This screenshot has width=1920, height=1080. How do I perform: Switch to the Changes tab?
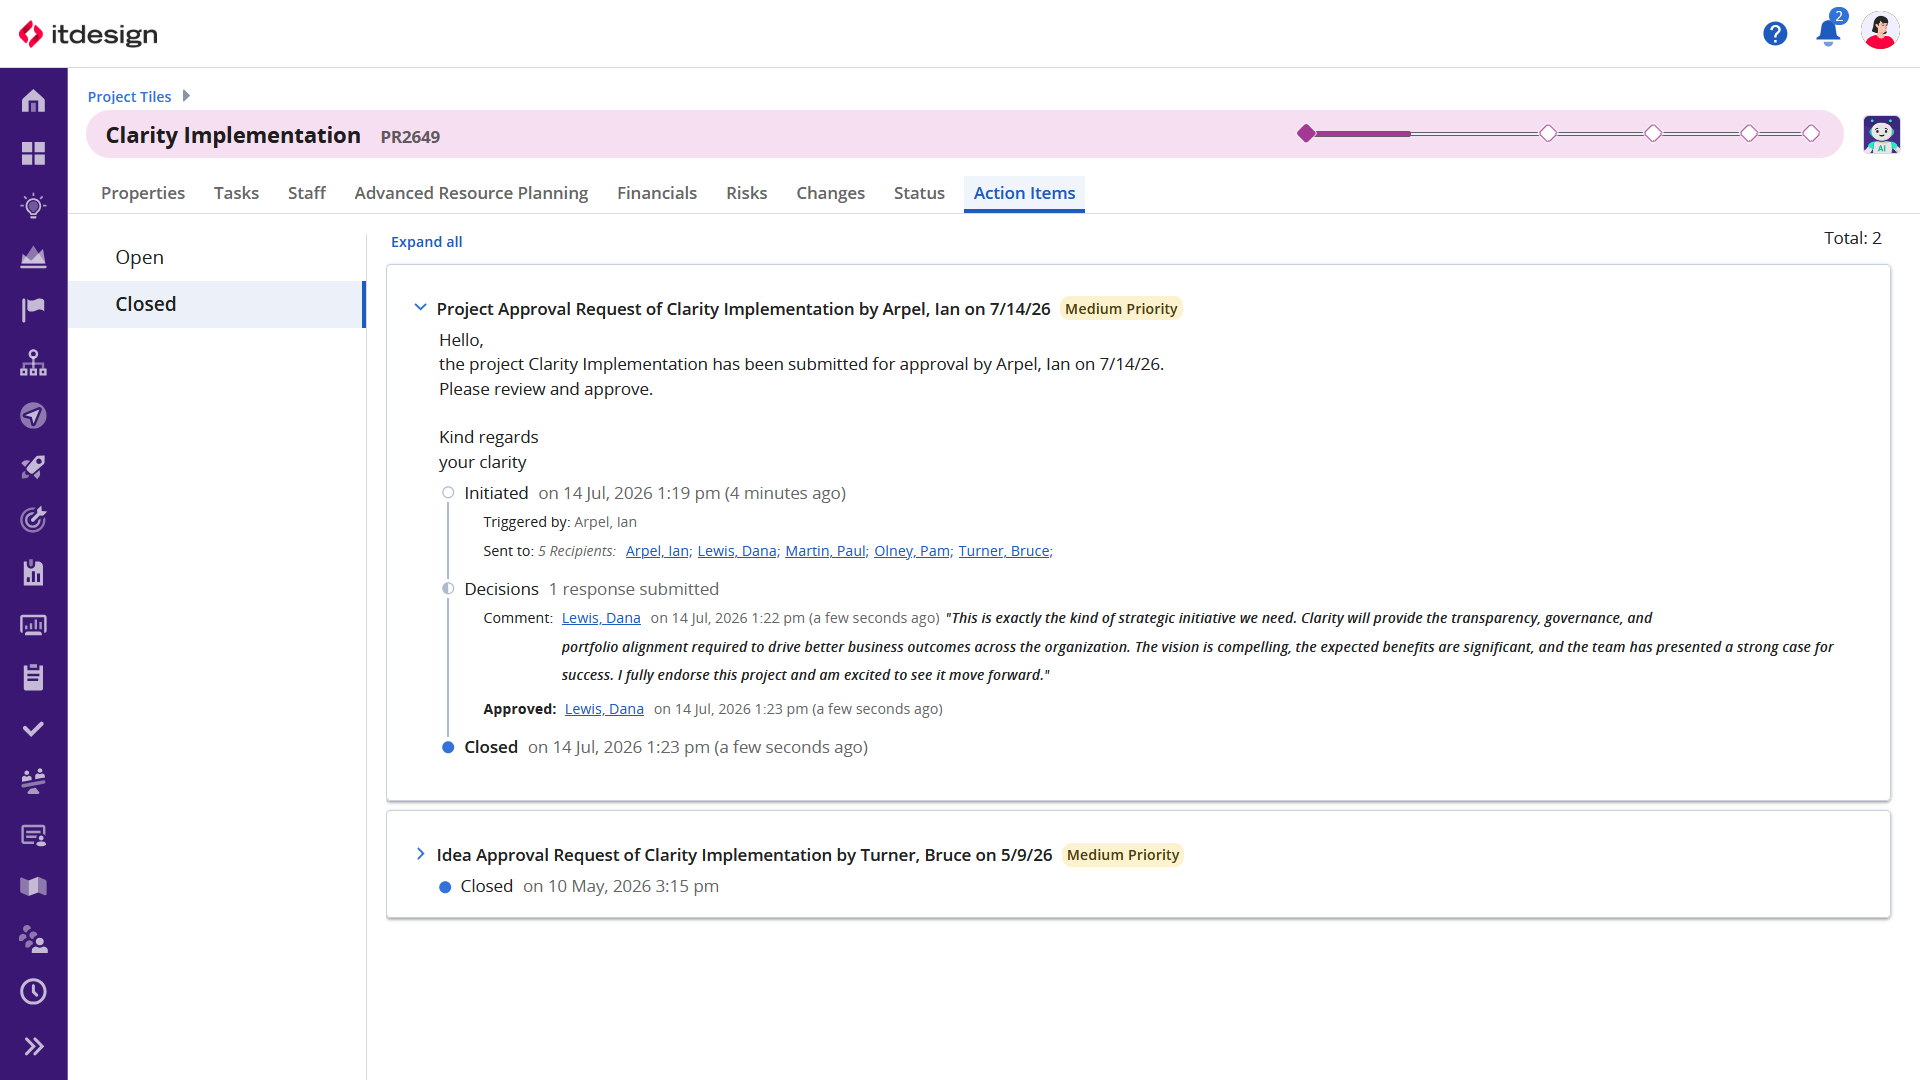click(x=830, y=193)
